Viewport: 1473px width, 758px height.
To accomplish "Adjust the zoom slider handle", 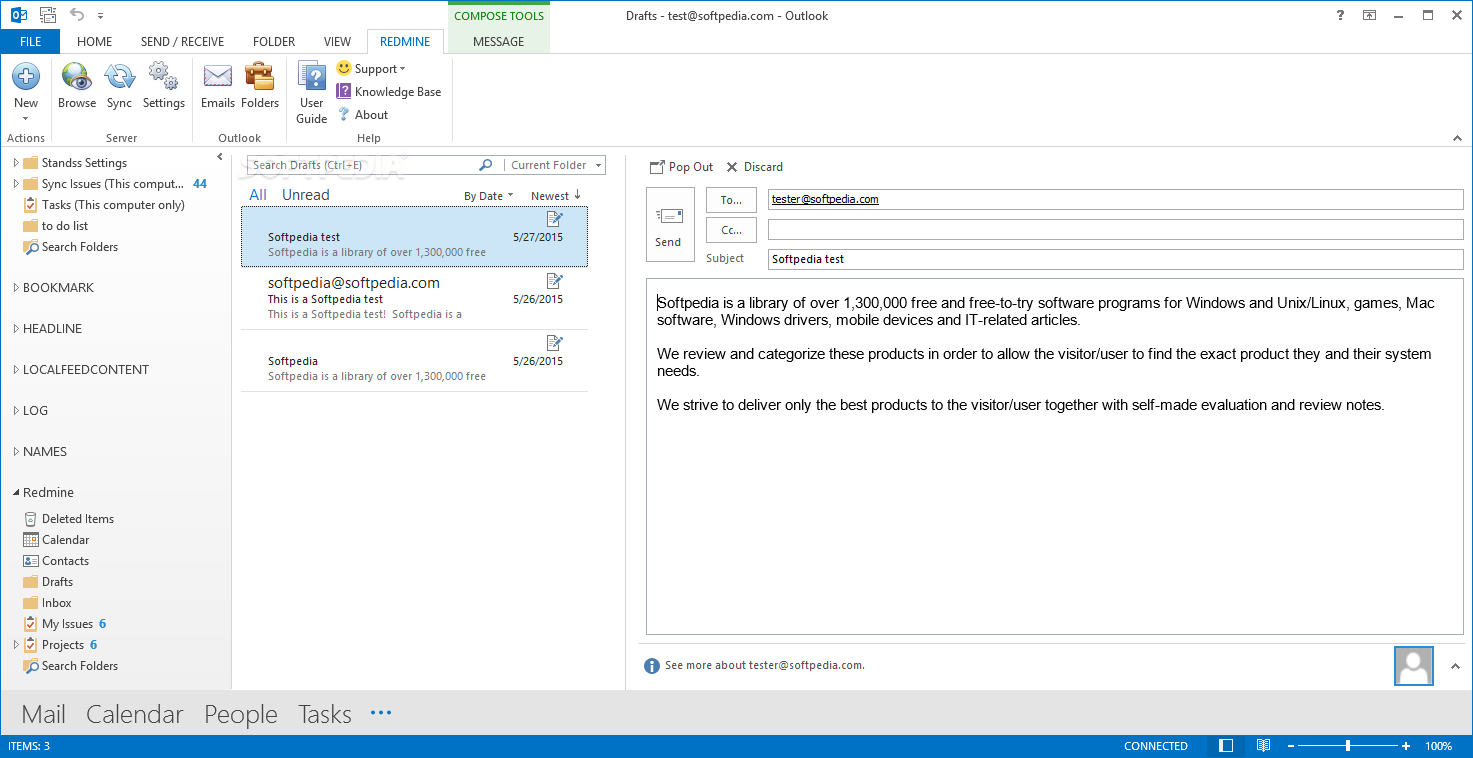I will tap(1348, 746).
